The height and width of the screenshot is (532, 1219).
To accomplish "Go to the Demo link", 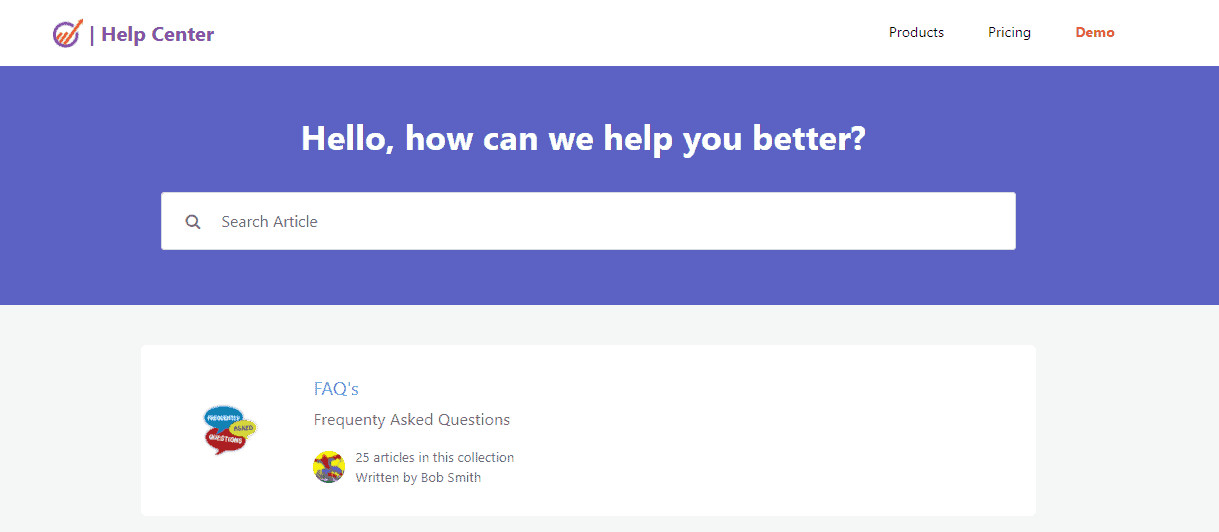I will 1095,33.
